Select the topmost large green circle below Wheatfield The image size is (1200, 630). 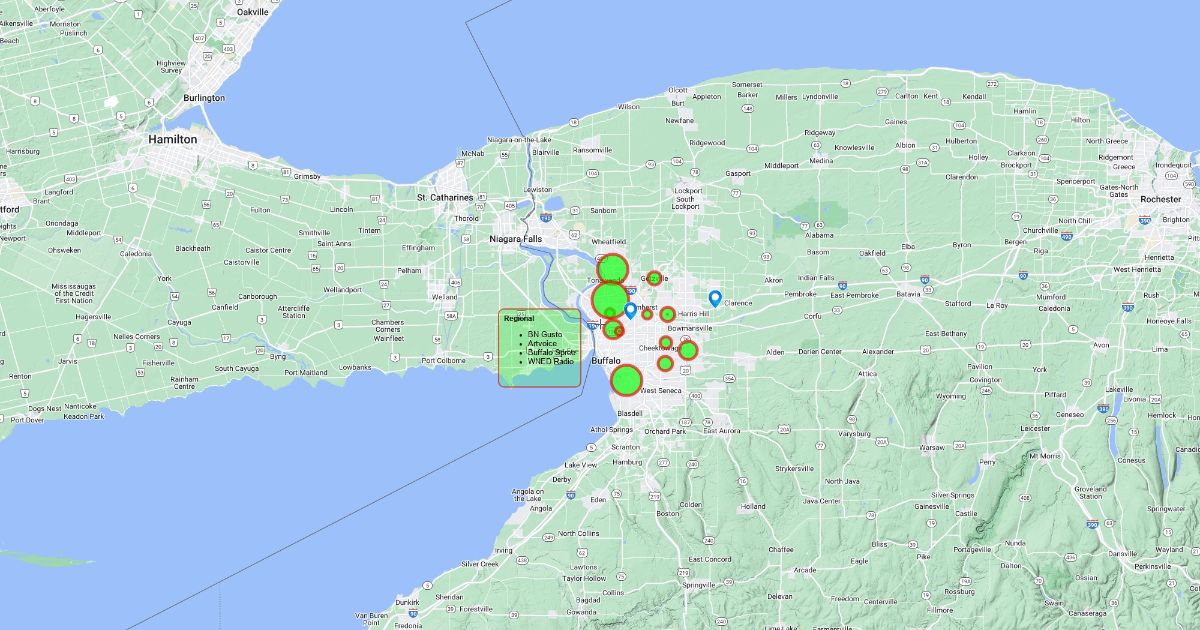[612, 269]
